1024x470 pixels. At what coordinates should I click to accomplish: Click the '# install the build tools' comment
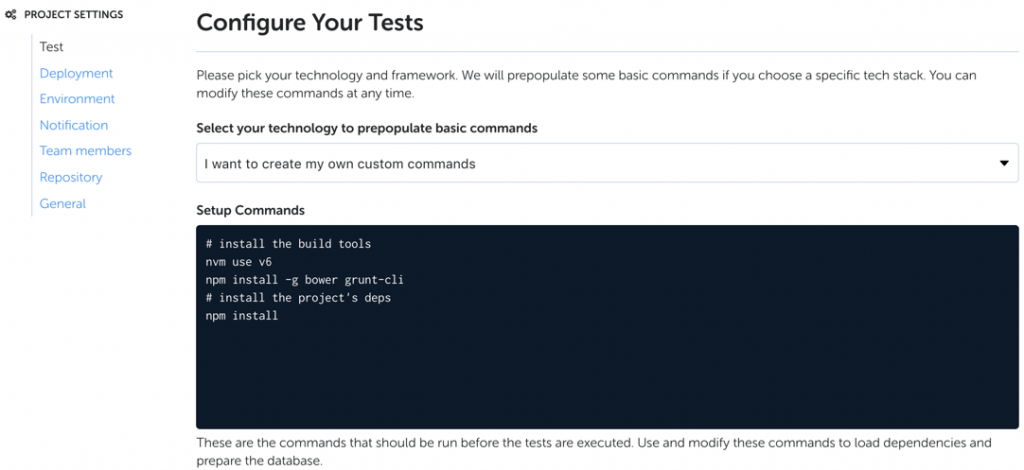point(287,244)
